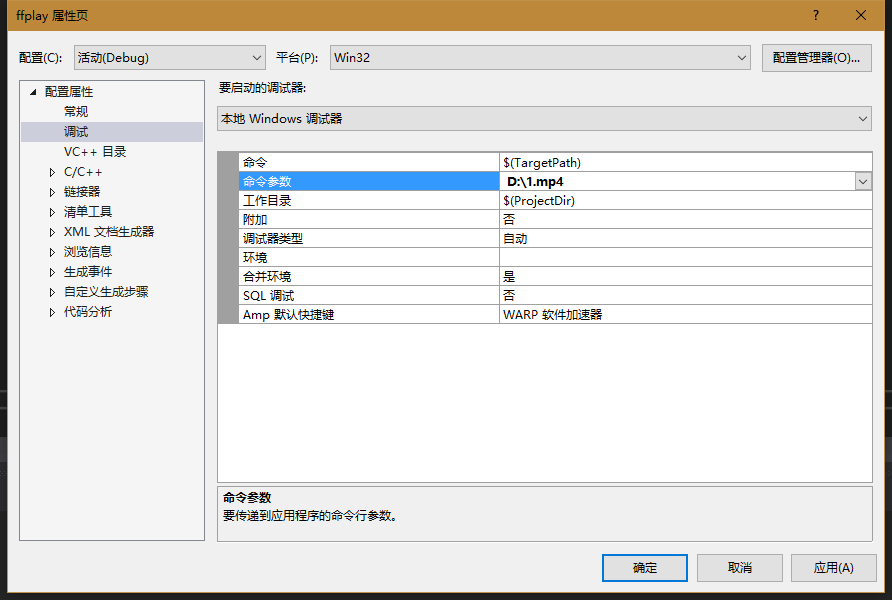Click the 应用 button
This screenshot has width=892, height=600.
(x=834, y=567)
